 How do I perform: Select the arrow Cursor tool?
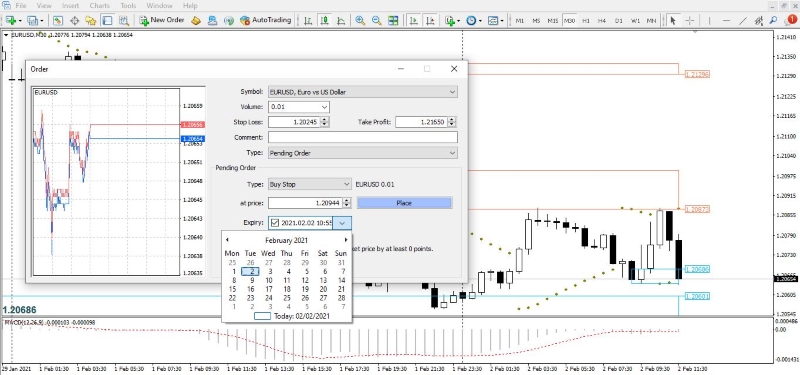tap(673, 20)
